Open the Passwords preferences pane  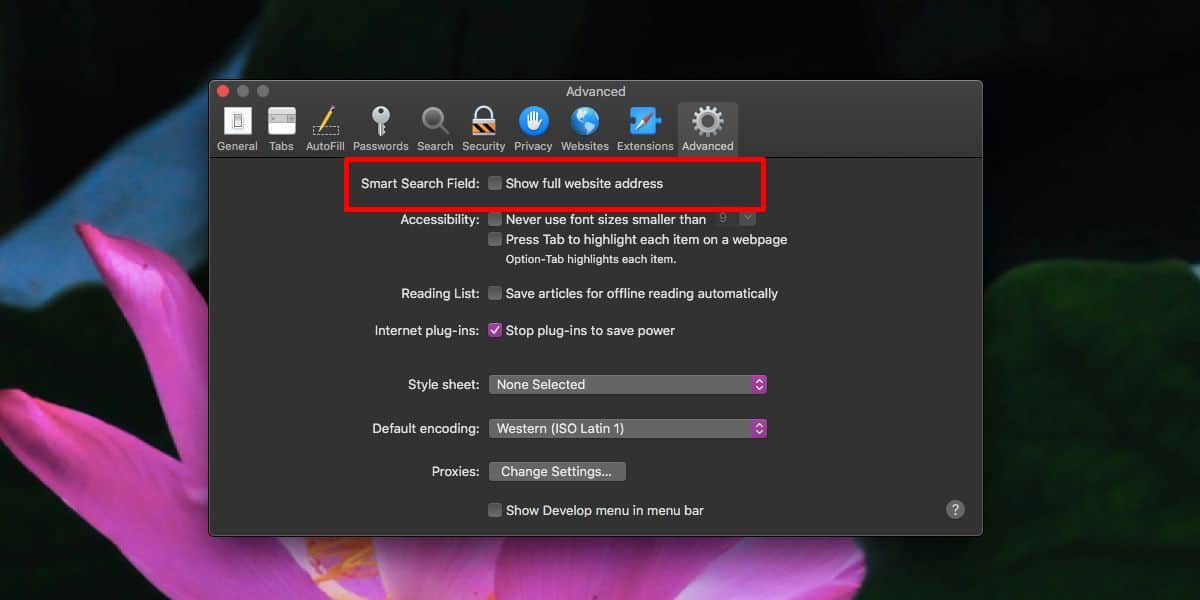380,125
